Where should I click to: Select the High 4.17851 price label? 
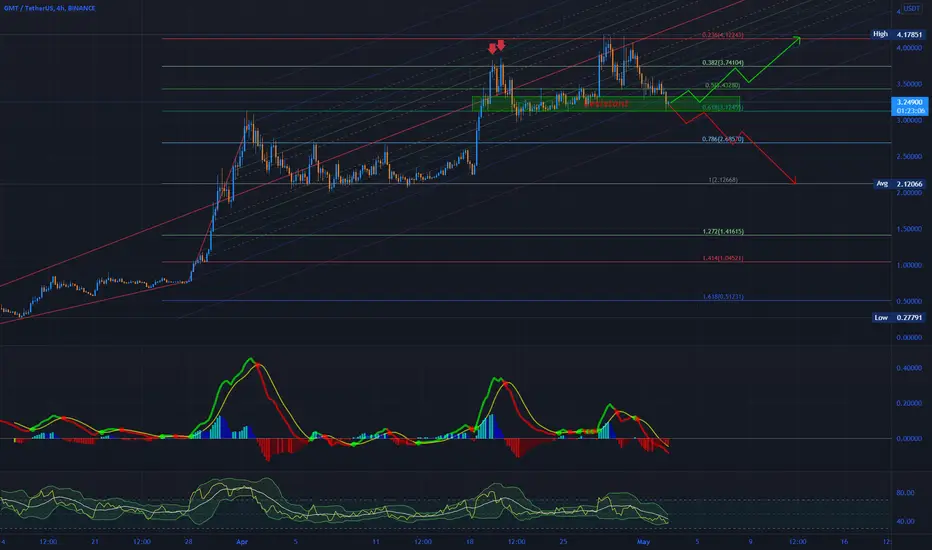[x=898, y=34]
